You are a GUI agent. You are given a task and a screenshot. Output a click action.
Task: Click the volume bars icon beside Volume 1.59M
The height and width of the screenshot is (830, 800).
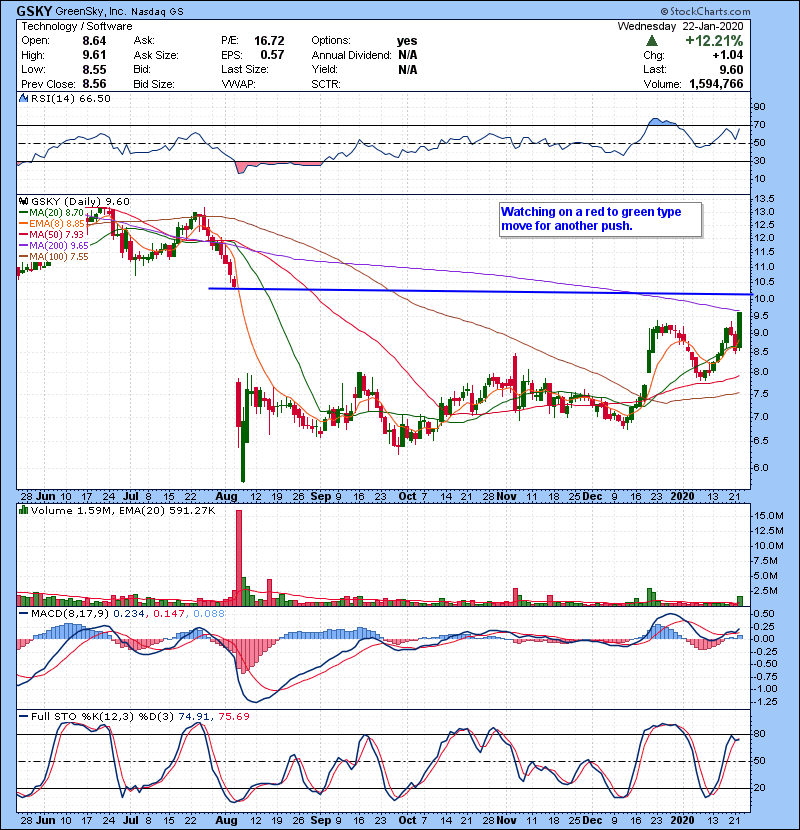24,511
